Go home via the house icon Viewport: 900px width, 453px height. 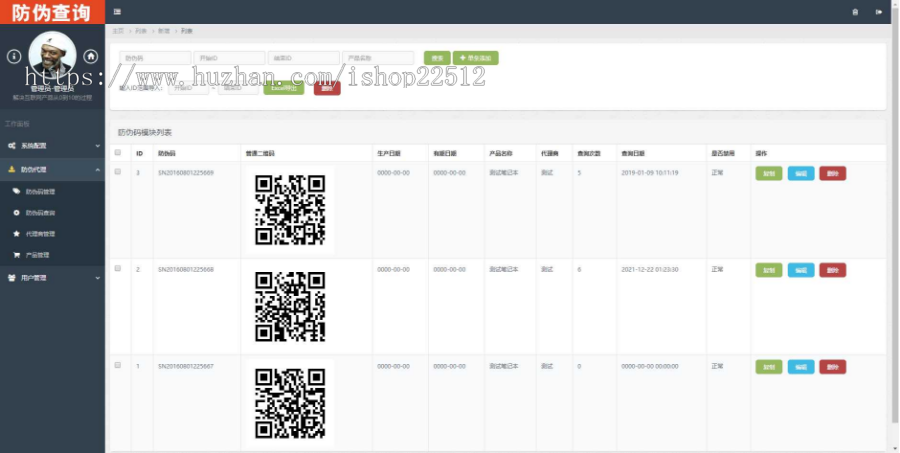click(90, 56)
